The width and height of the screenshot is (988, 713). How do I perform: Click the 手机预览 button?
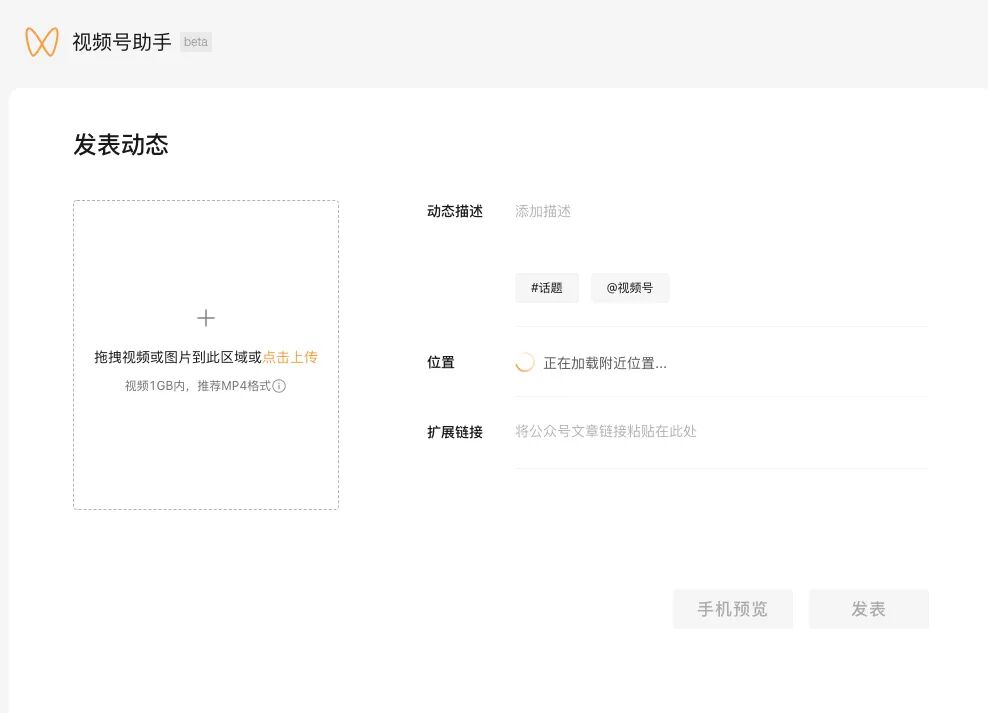[x=733, y=609]
